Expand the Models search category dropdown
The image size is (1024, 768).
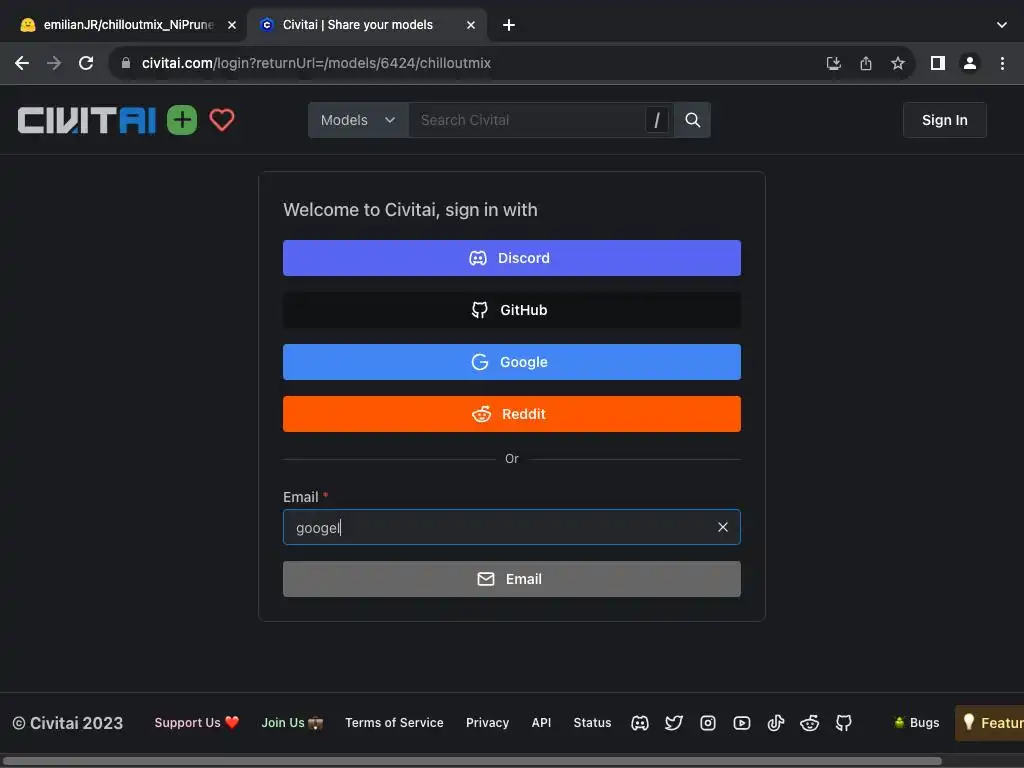[359, 120]
